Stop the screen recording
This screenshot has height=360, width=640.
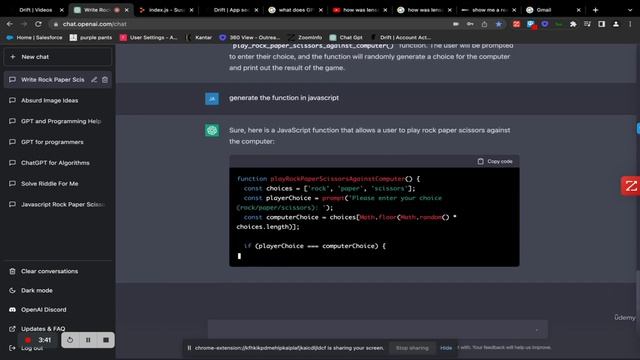[x=106, y=340]
